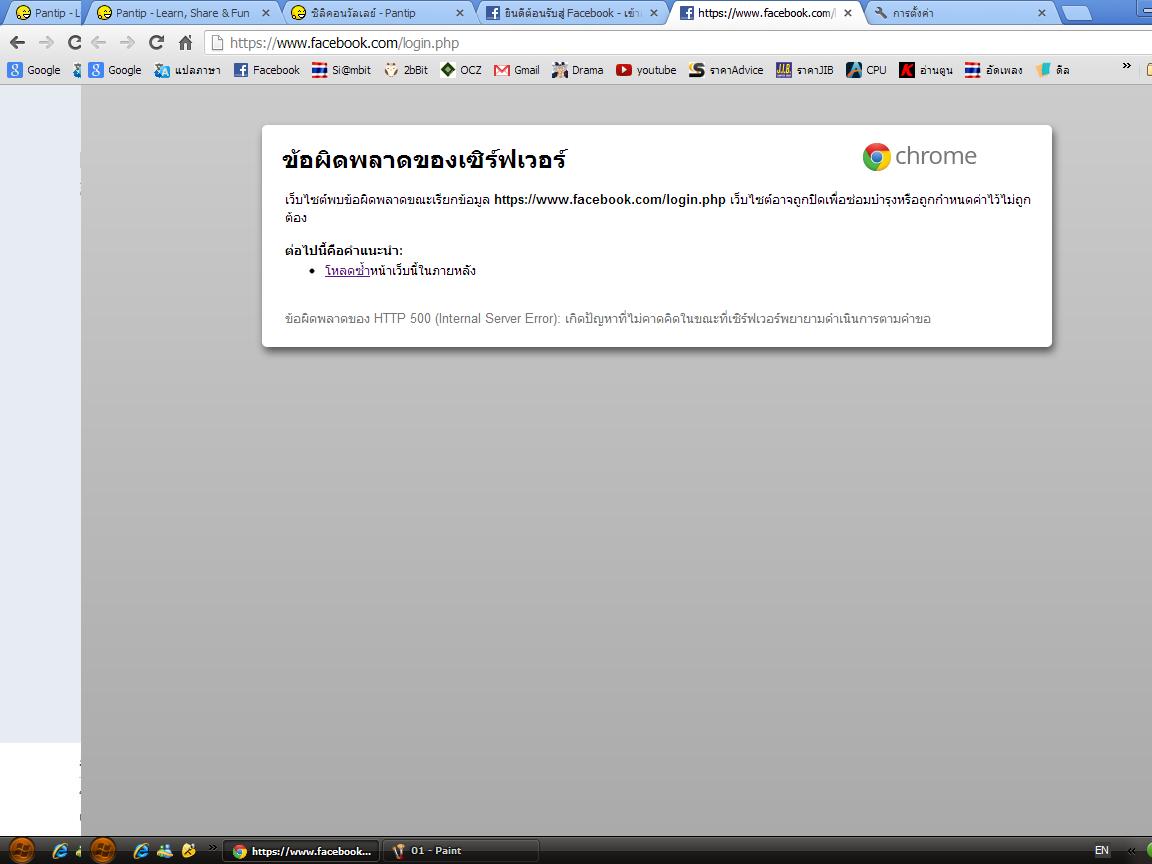Switch to the Chrome taskbar button
This screenshot has width=1152, height=864.
coord(301,851)
